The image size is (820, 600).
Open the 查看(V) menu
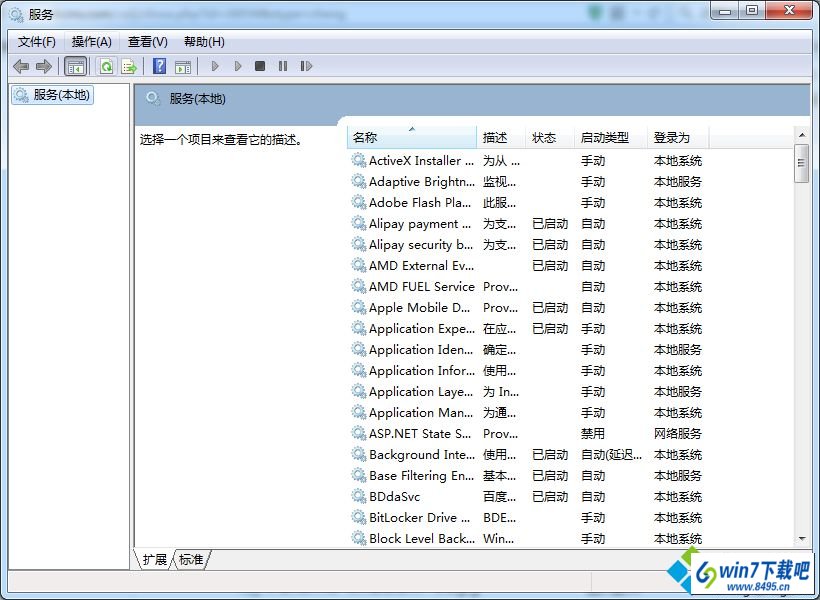pyautogui.click(x=147, y=42)
